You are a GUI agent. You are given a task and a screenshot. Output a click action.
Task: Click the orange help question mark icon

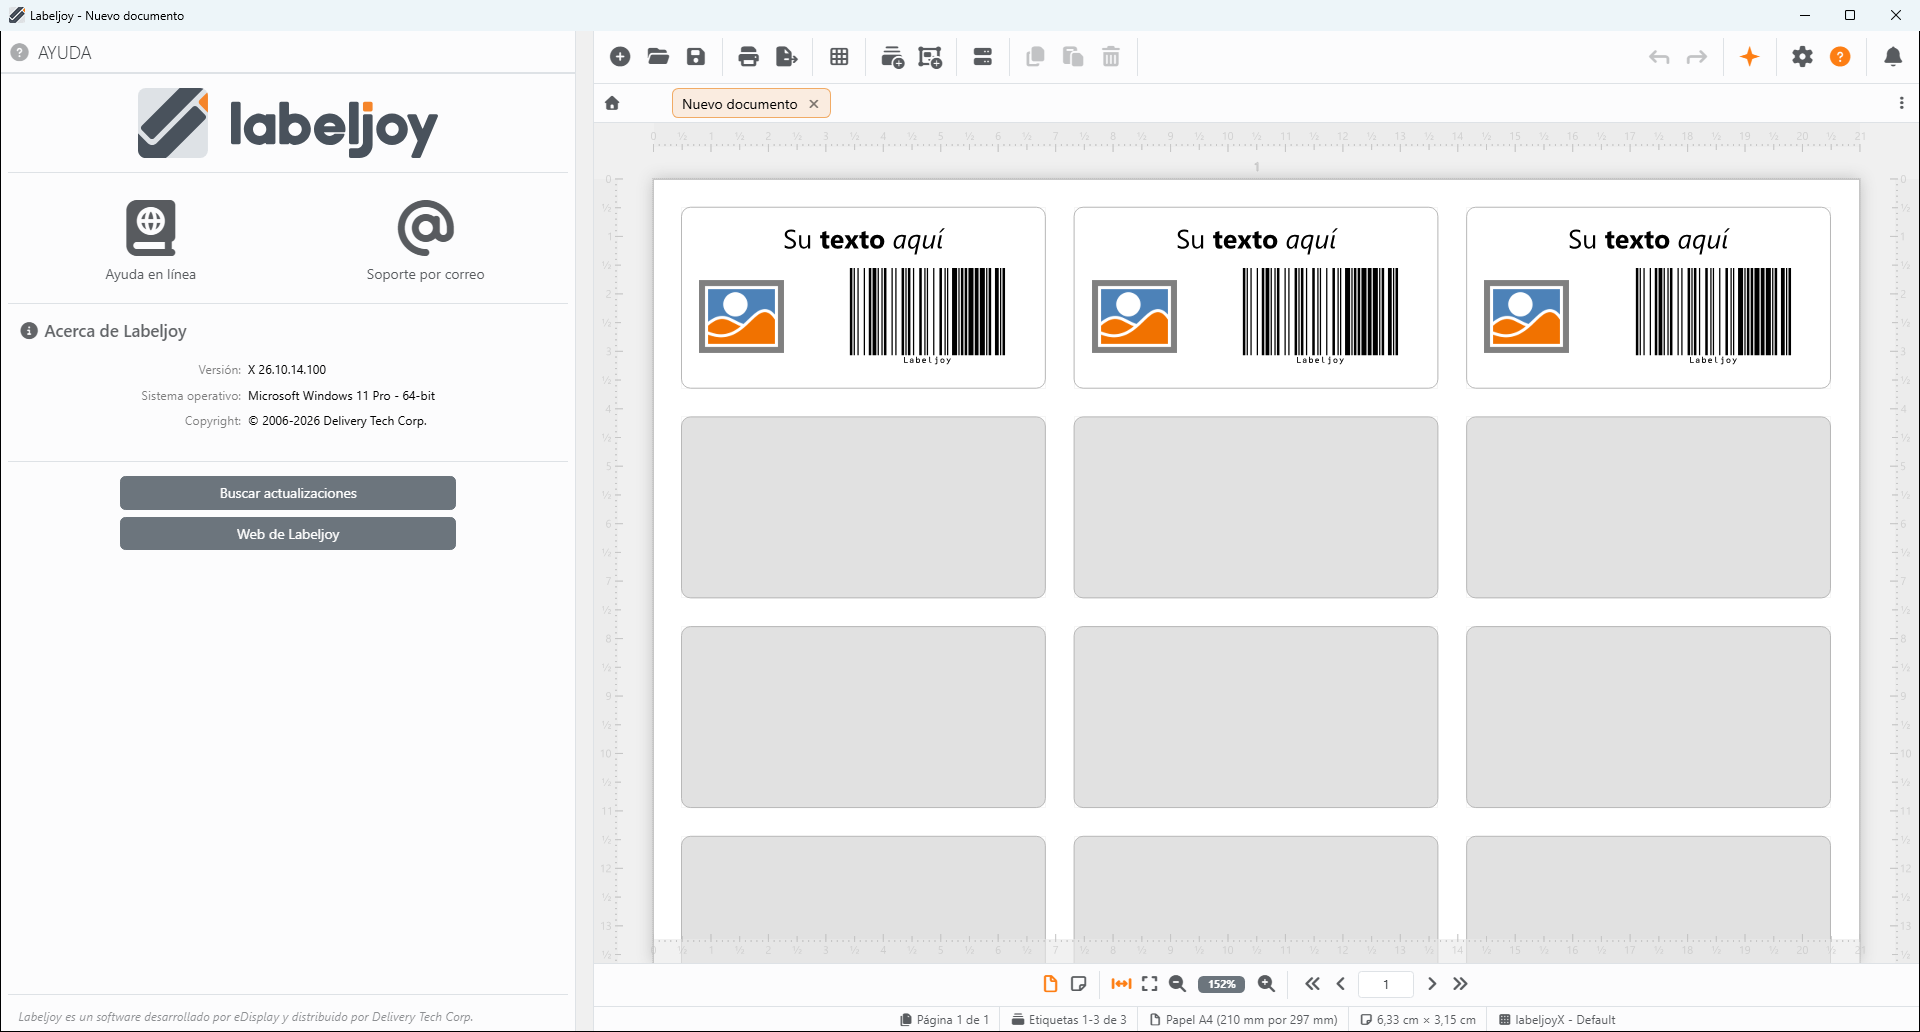pos(1840,57)
